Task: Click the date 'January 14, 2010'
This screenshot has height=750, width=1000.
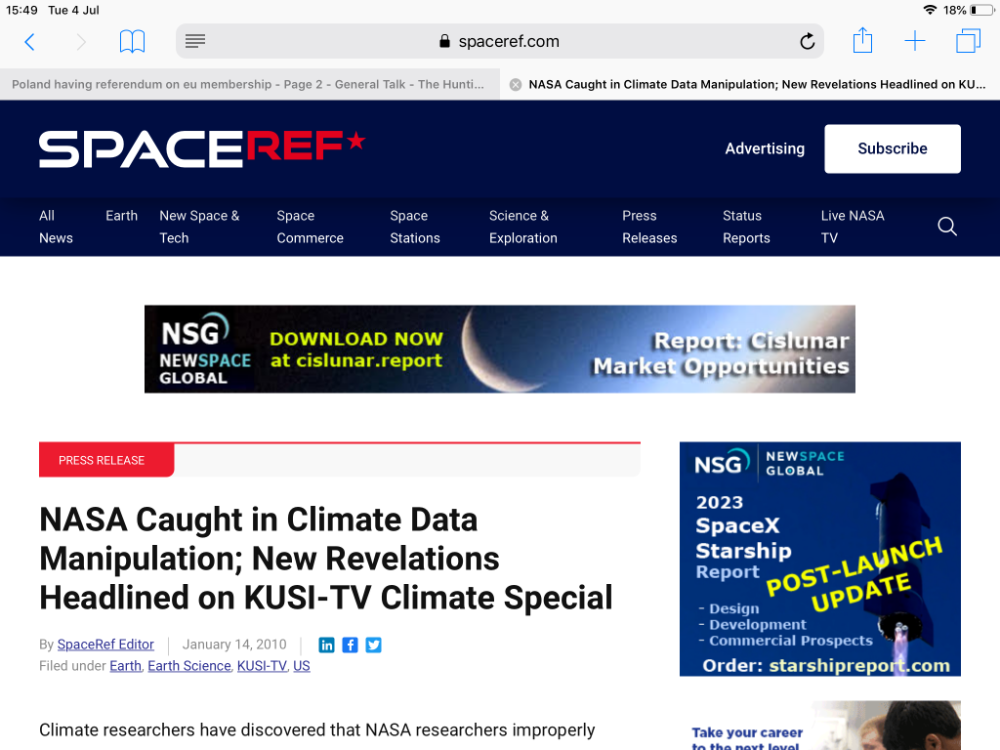Action: point(235,645)
